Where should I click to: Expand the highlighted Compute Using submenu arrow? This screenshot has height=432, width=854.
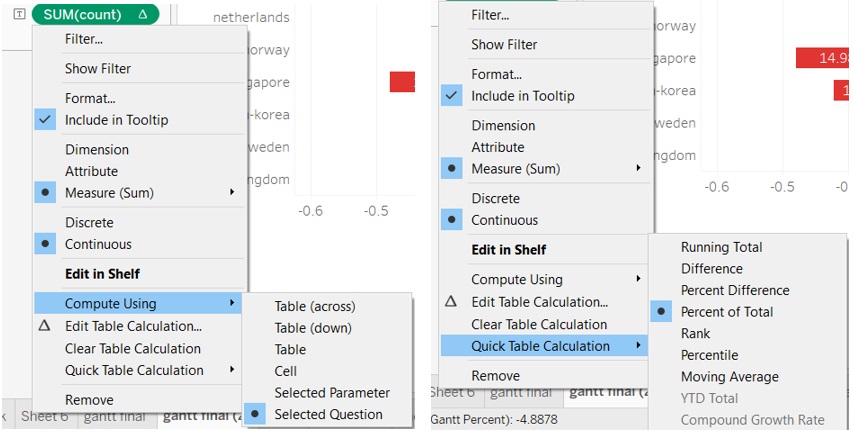click(x=232, y=303)
